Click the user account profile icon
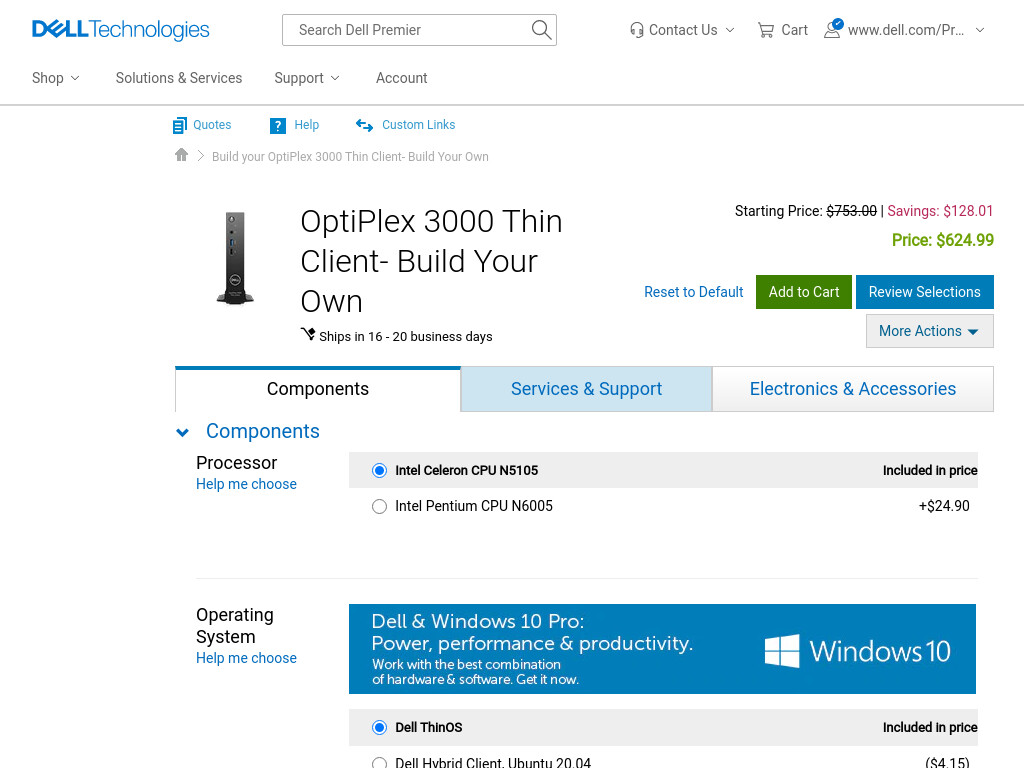 [x=833, y=29]
